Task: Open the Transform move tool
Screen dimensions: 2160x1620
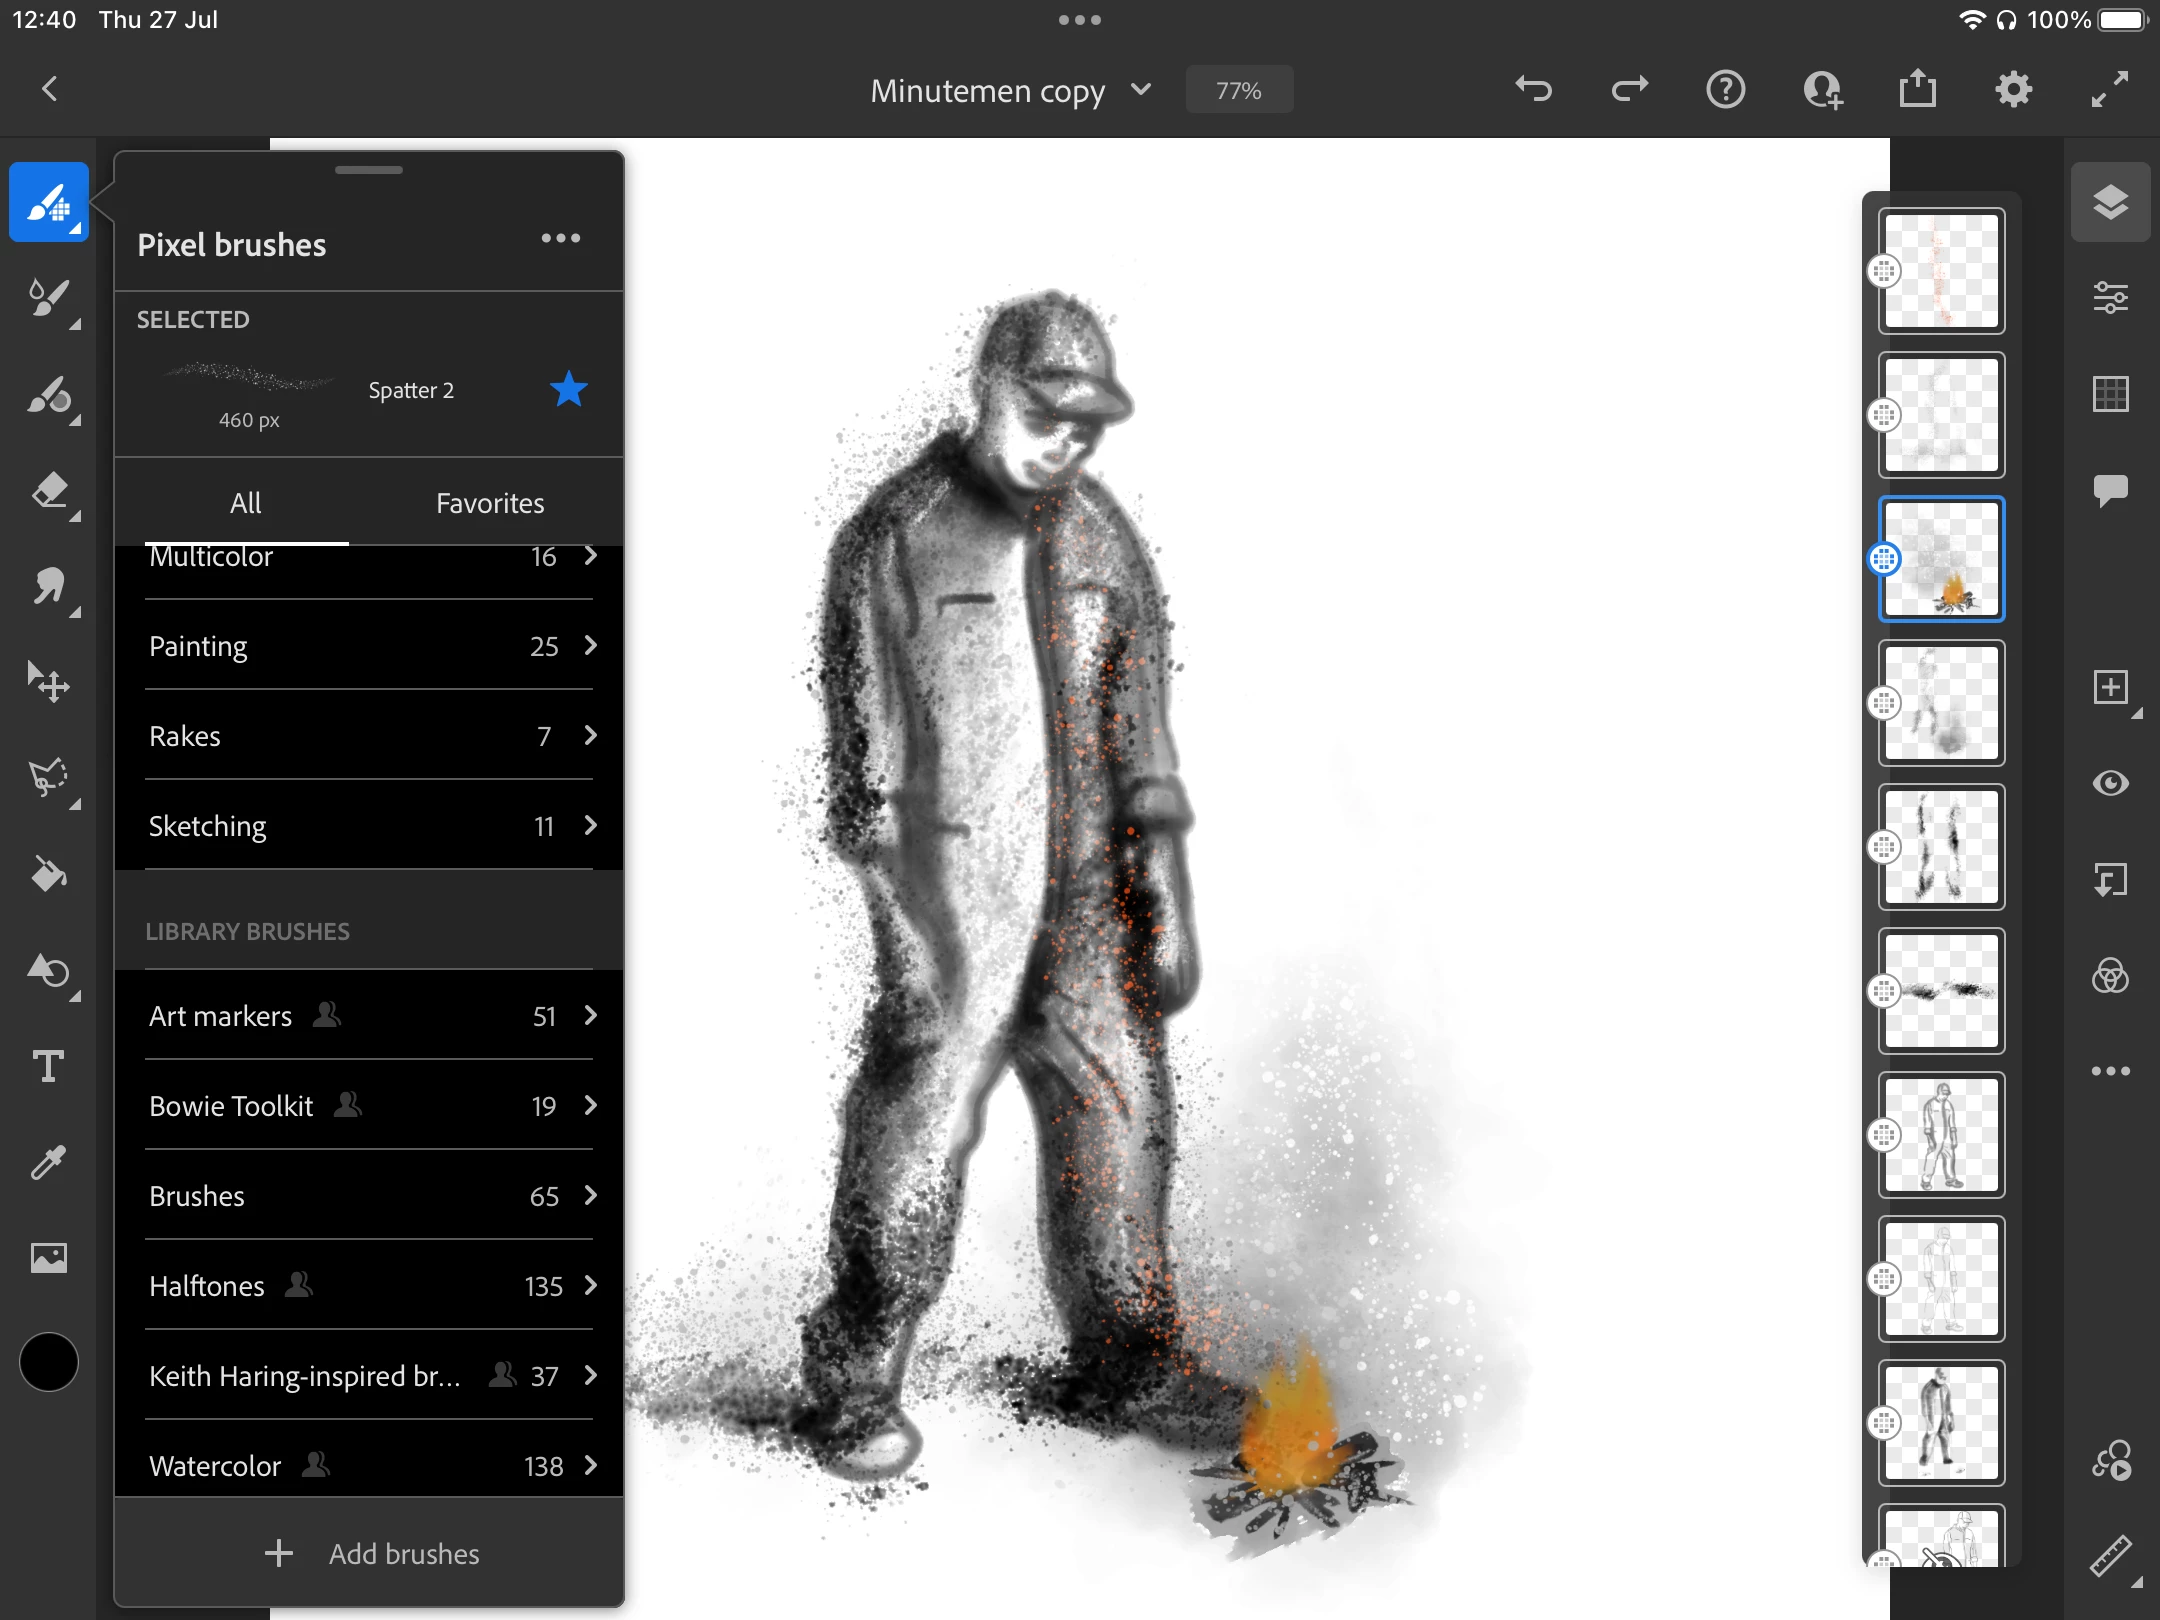Action: [x=48, y=683]
